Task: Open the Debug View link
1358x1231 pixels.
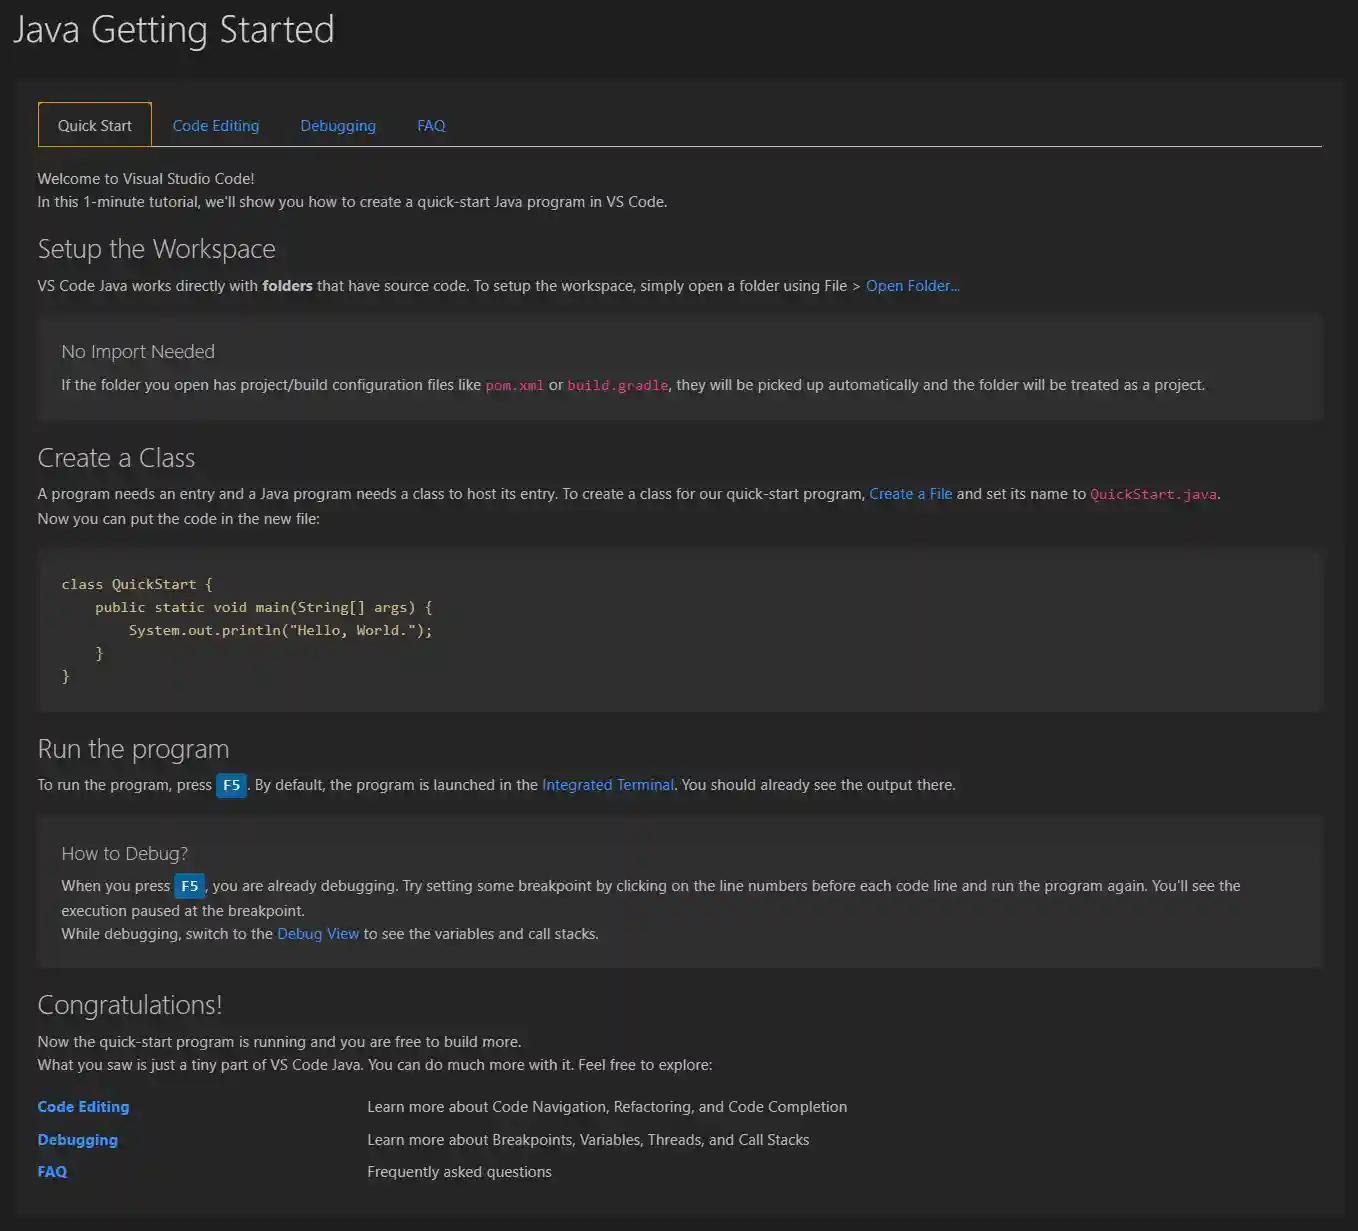Action: click(x=318, y=933)
